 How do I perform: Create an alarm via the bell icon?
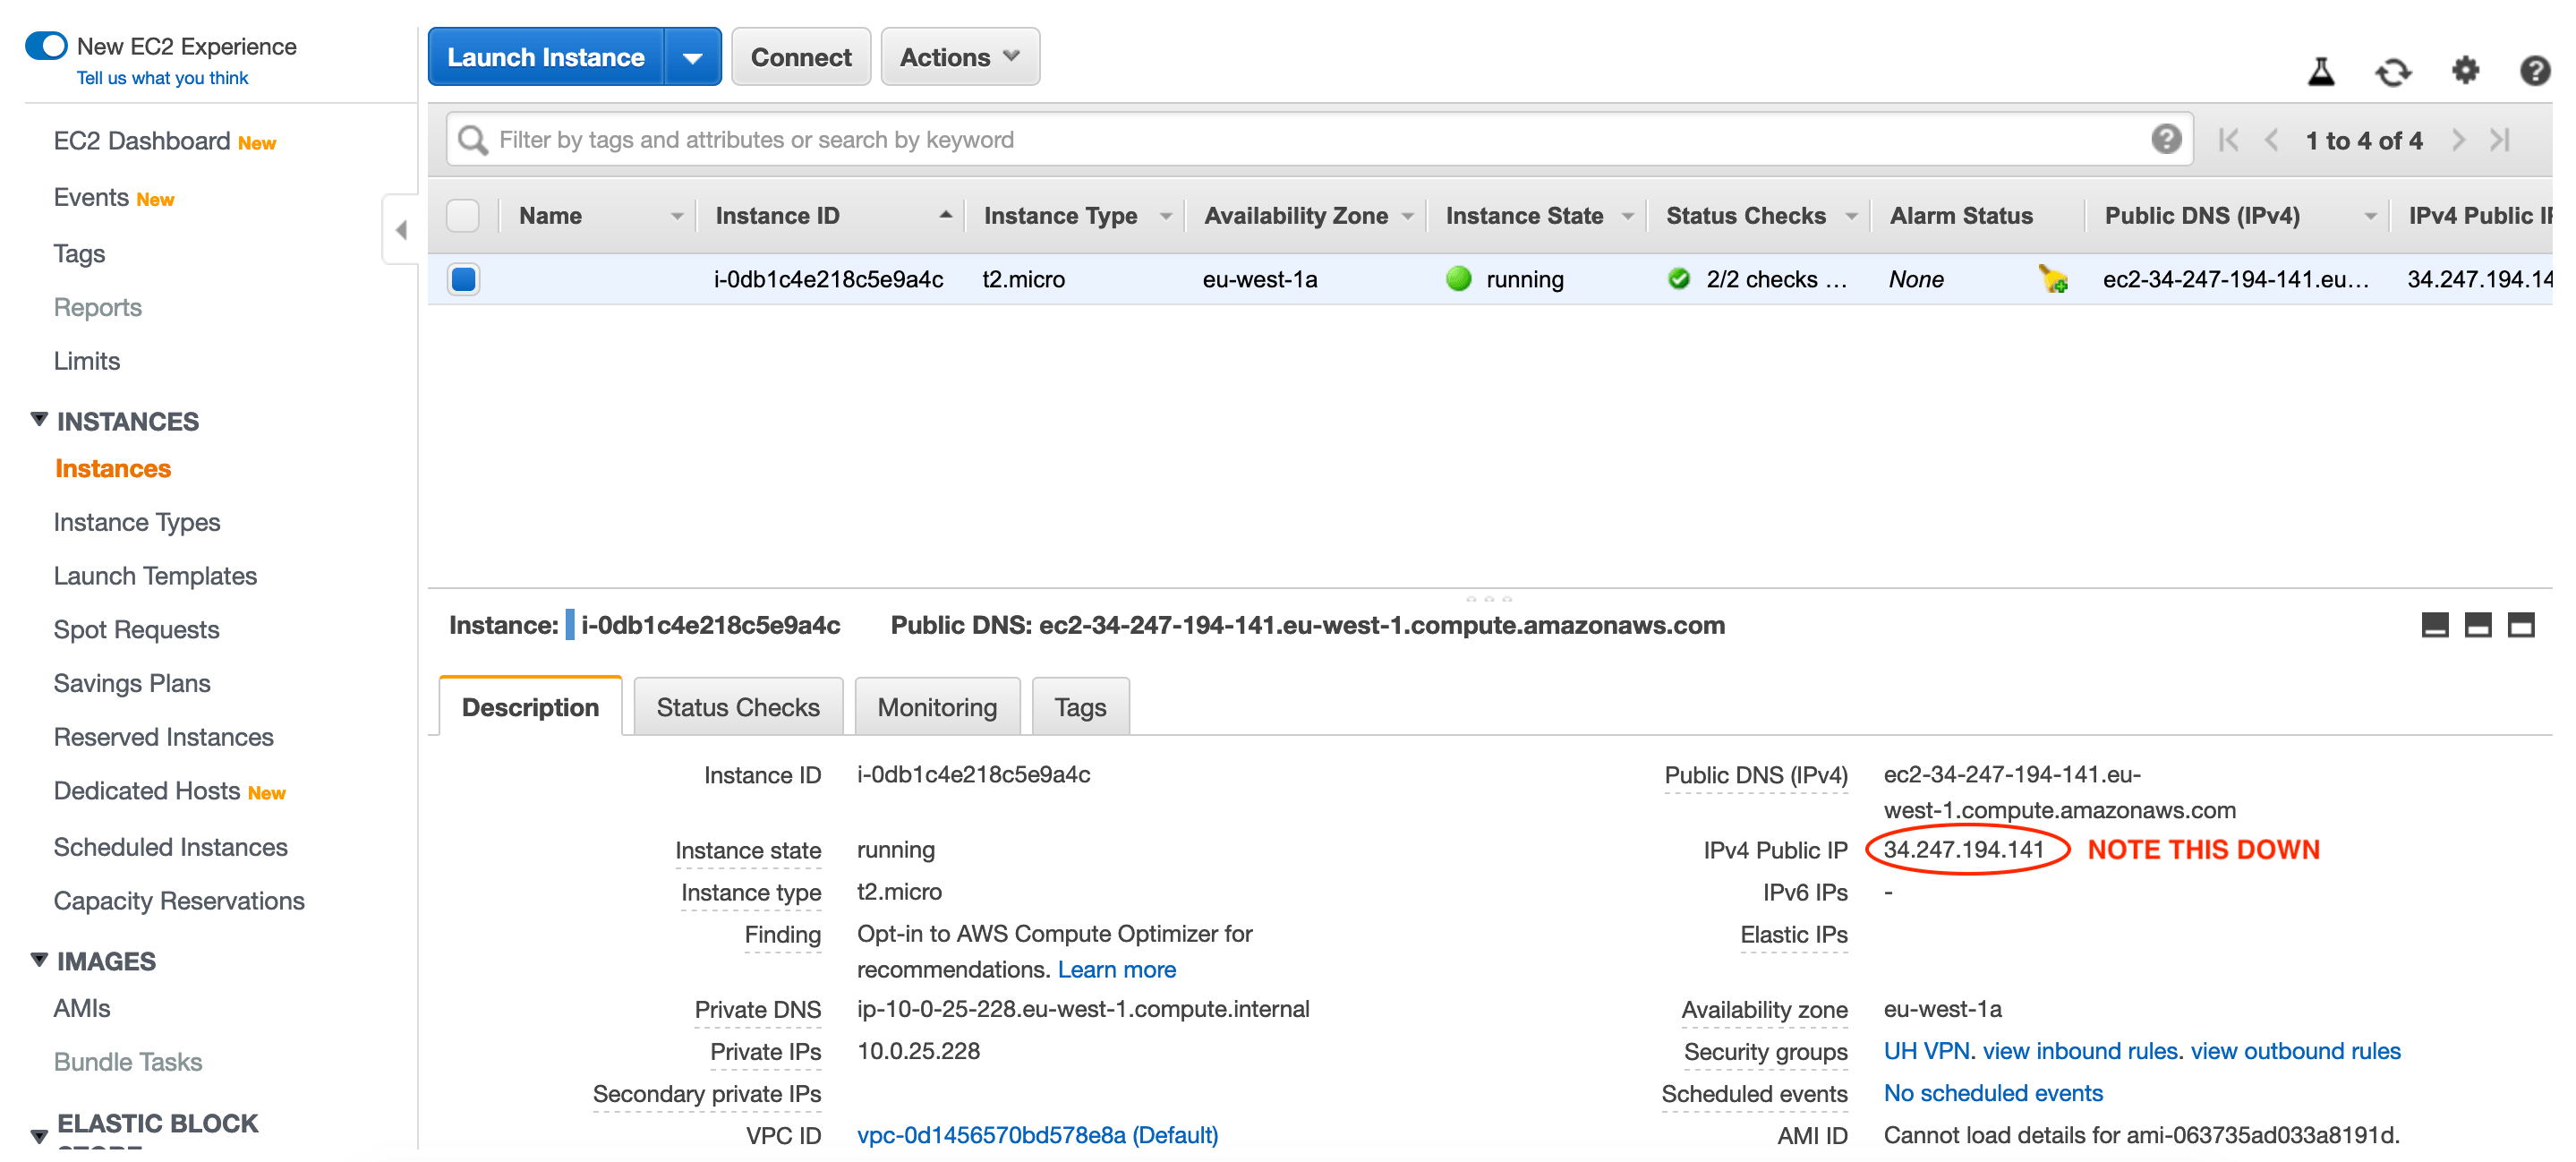(2052, 281)
